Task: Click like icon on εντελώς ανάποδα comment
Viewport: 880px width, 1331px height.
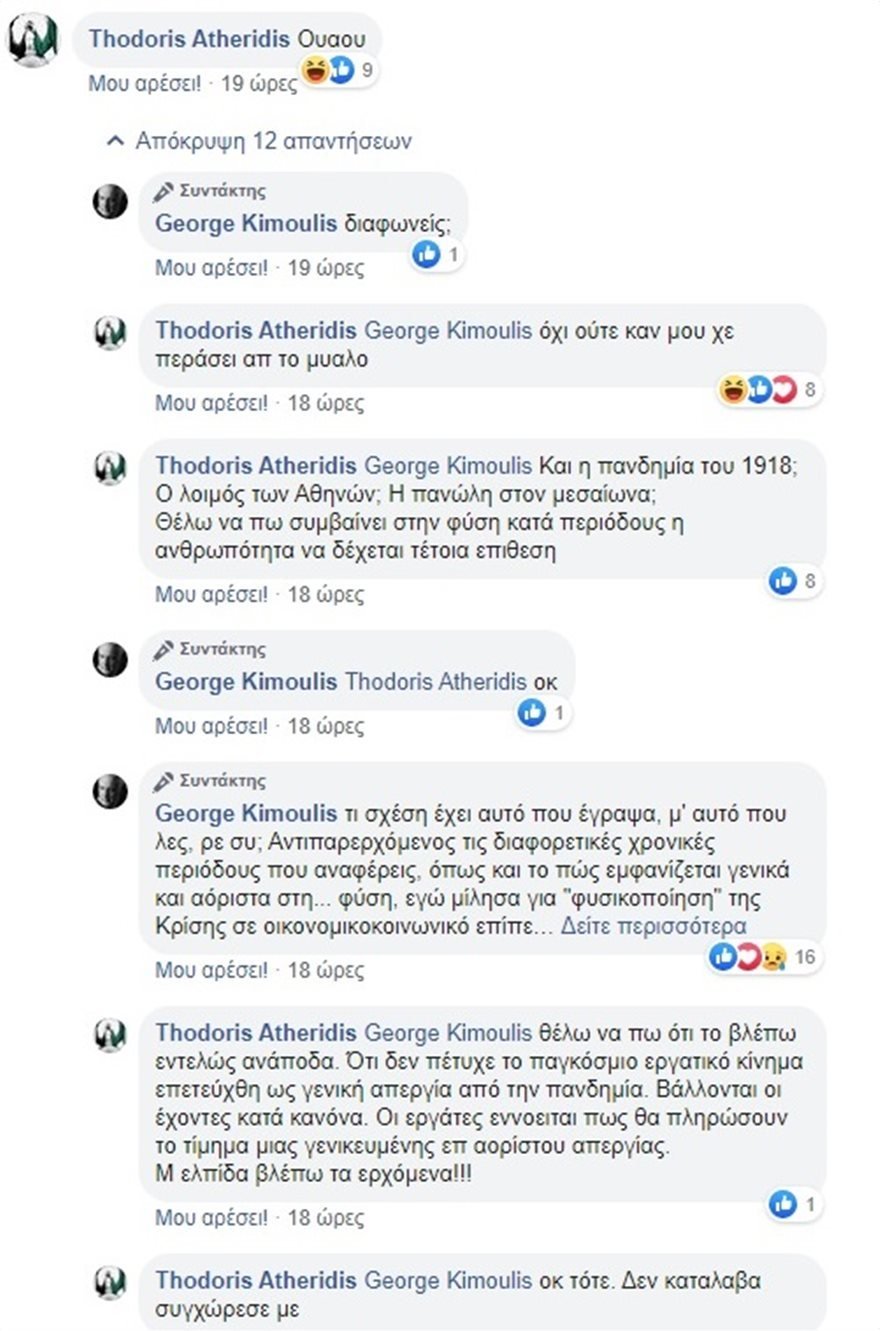Action: [782, 1205]
